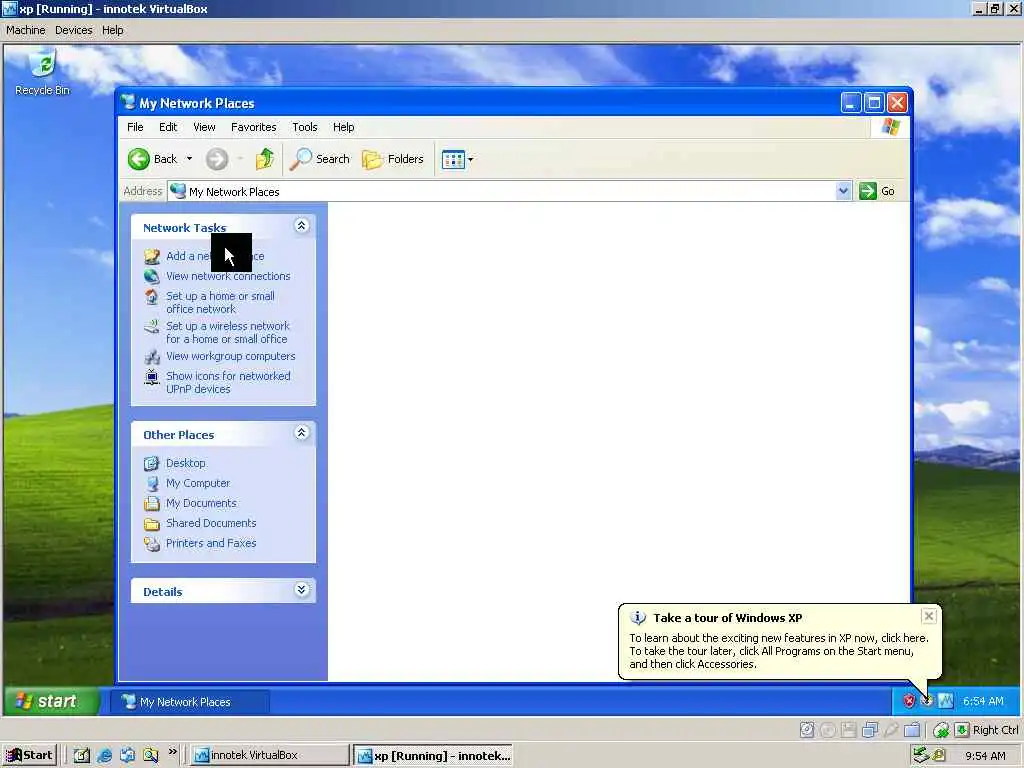Go up one folder level

pyautogui.click(x=264, y=159)
